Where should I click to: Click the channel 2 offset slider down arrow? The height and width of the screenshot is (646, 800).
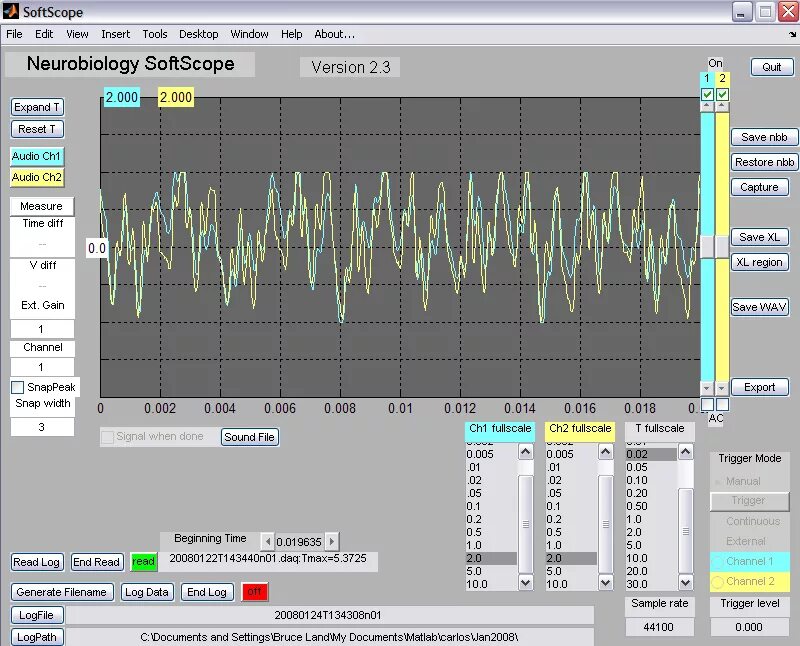[721, 388]
